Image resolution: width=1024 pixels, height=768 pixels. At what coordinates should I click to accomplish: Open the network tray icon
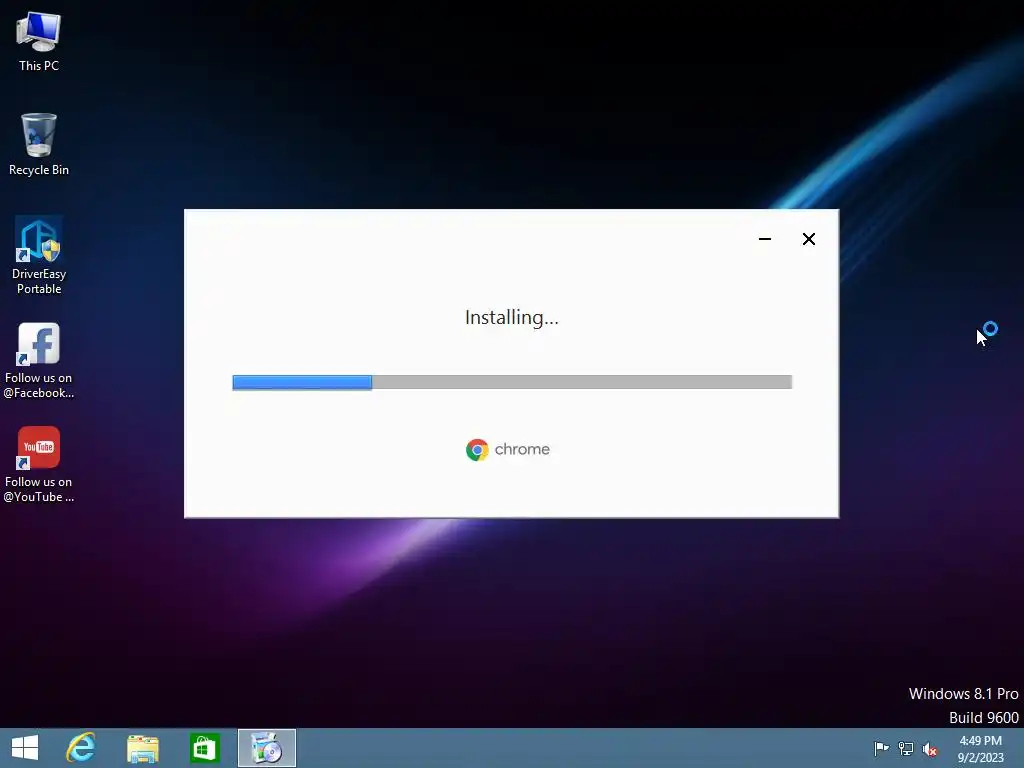(x=906, y=748)
